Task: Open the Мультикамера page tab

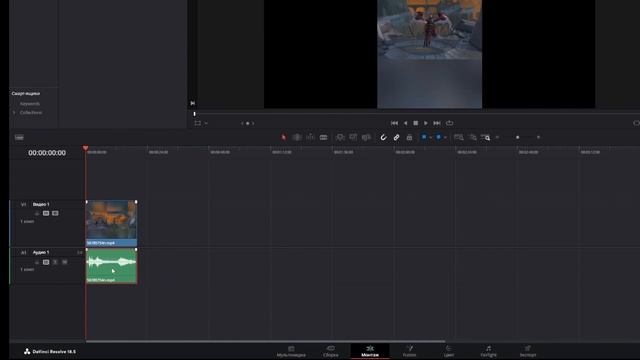Action: pos(291,351)
